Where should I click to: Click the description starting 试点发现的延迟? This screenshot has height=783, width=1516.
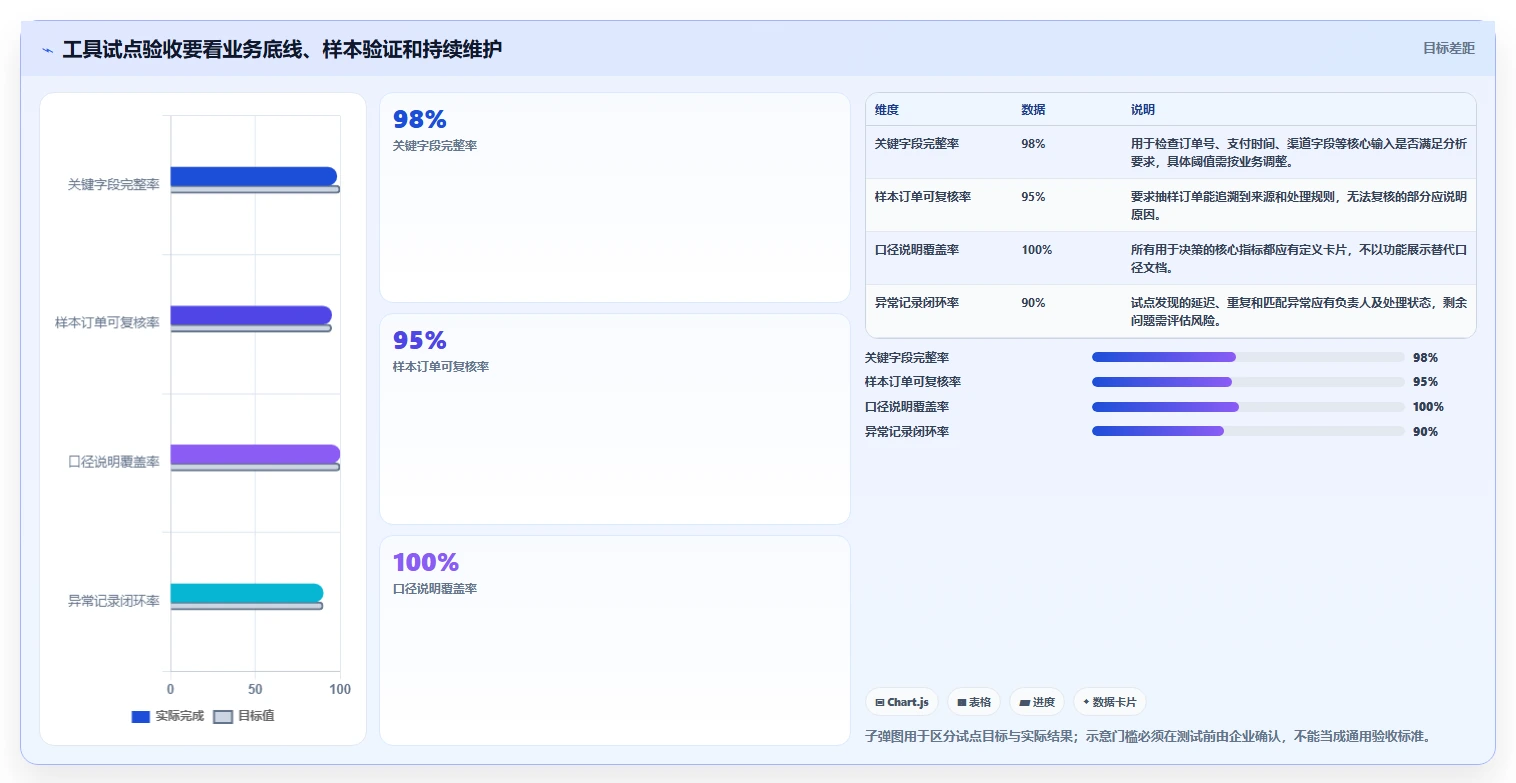[1299, 311]
